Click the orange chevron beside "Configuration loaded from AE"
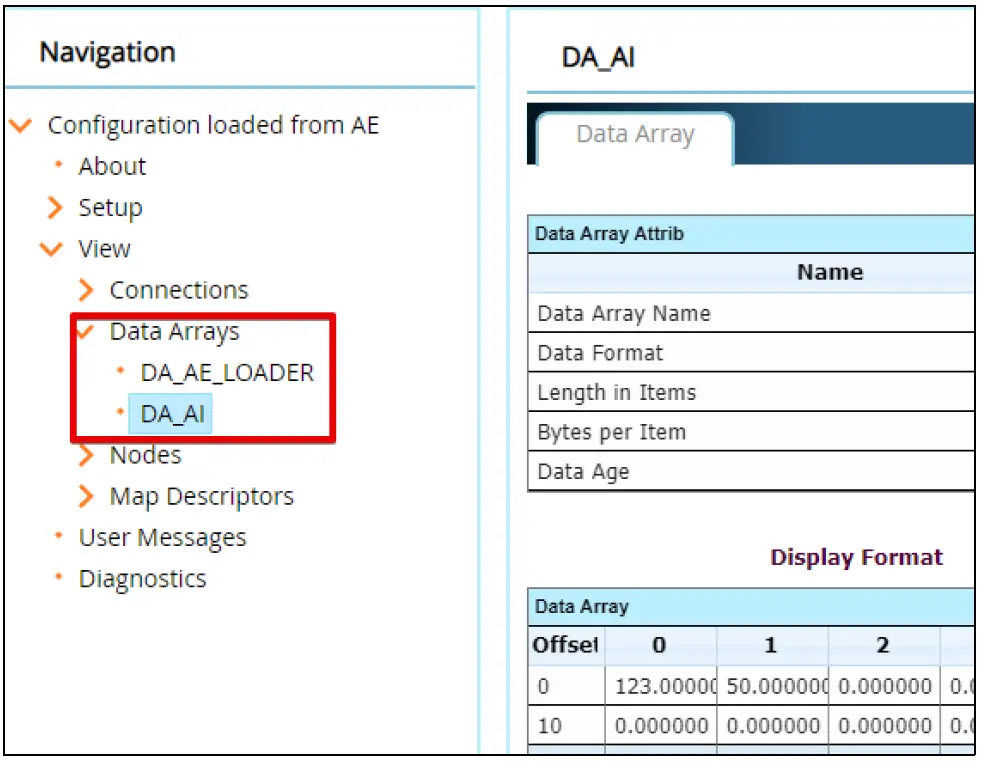The height and width of the screenshot is (764, 984). [x=21, y=125]
